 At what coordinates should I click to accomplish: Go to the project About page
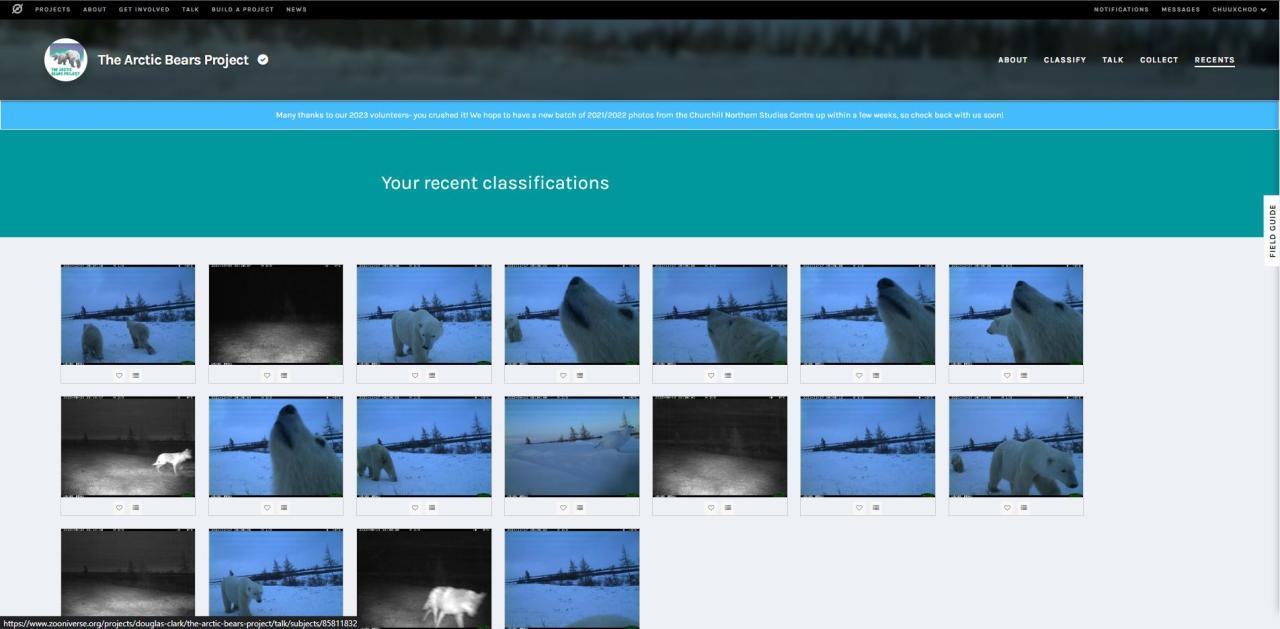click(1013, 60)
